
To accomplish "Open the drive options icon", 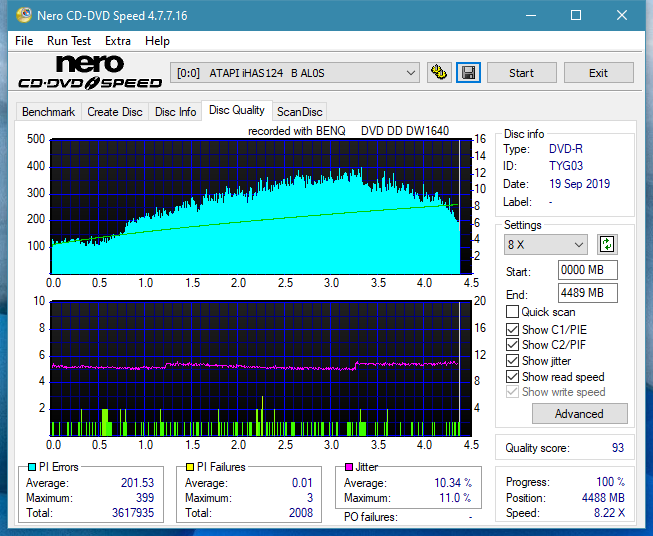I will click(x=439, y=73).
